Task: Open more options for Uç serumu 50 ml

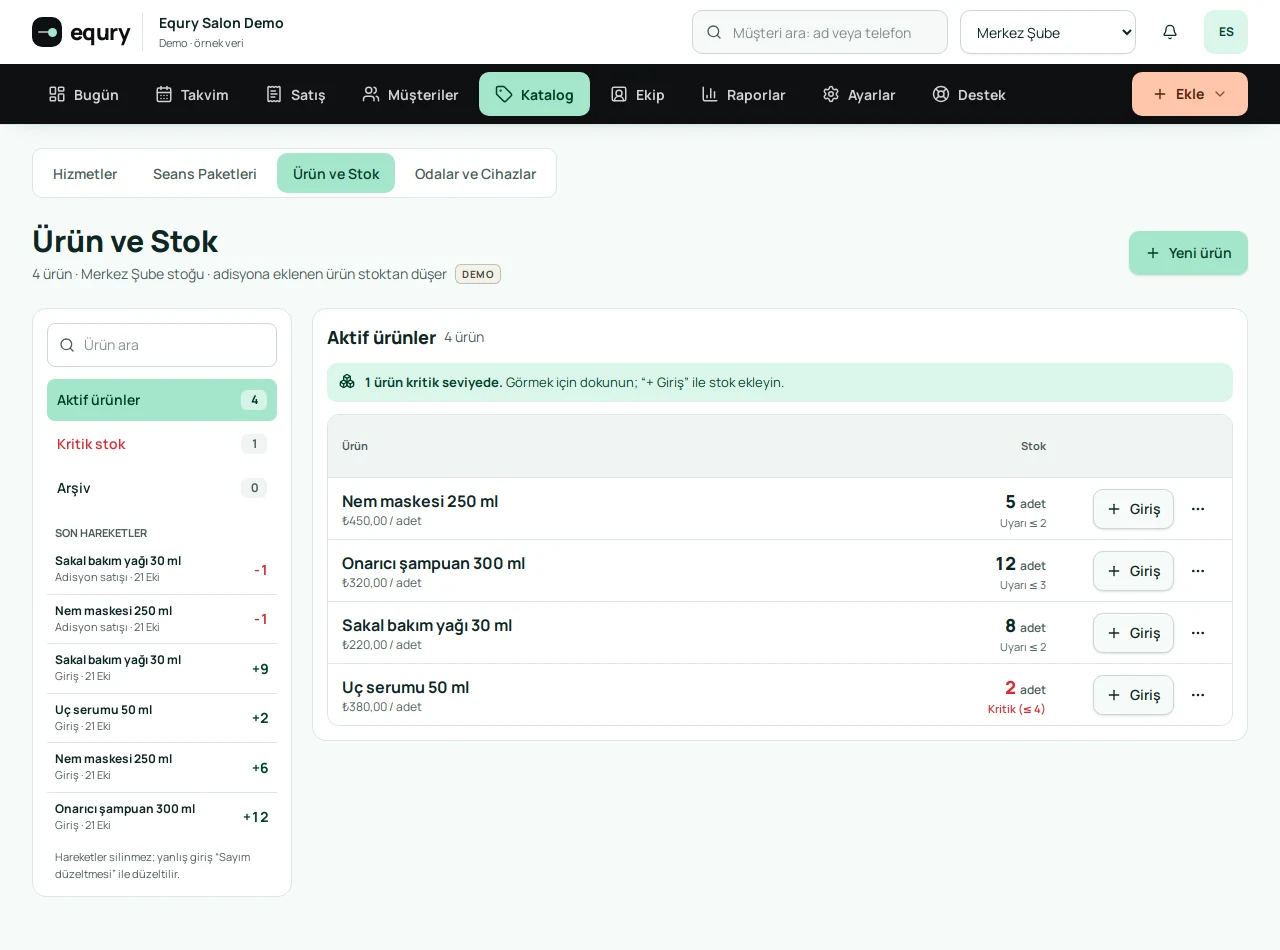Action: click(x=1198, y=695)
